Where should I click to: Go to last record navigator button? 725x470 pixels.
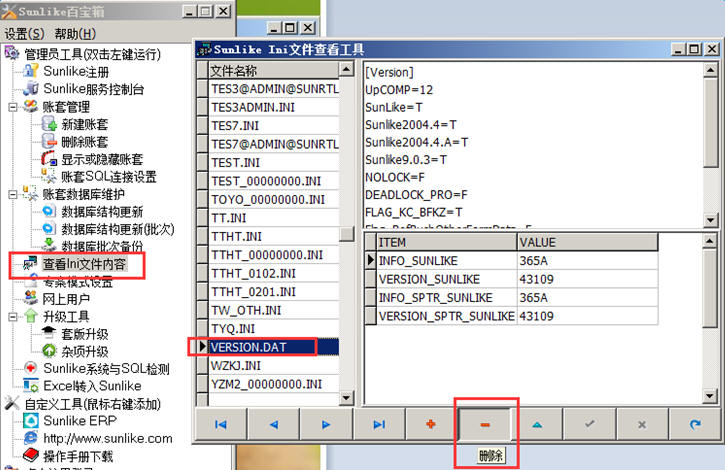click(x=379, y=424)
